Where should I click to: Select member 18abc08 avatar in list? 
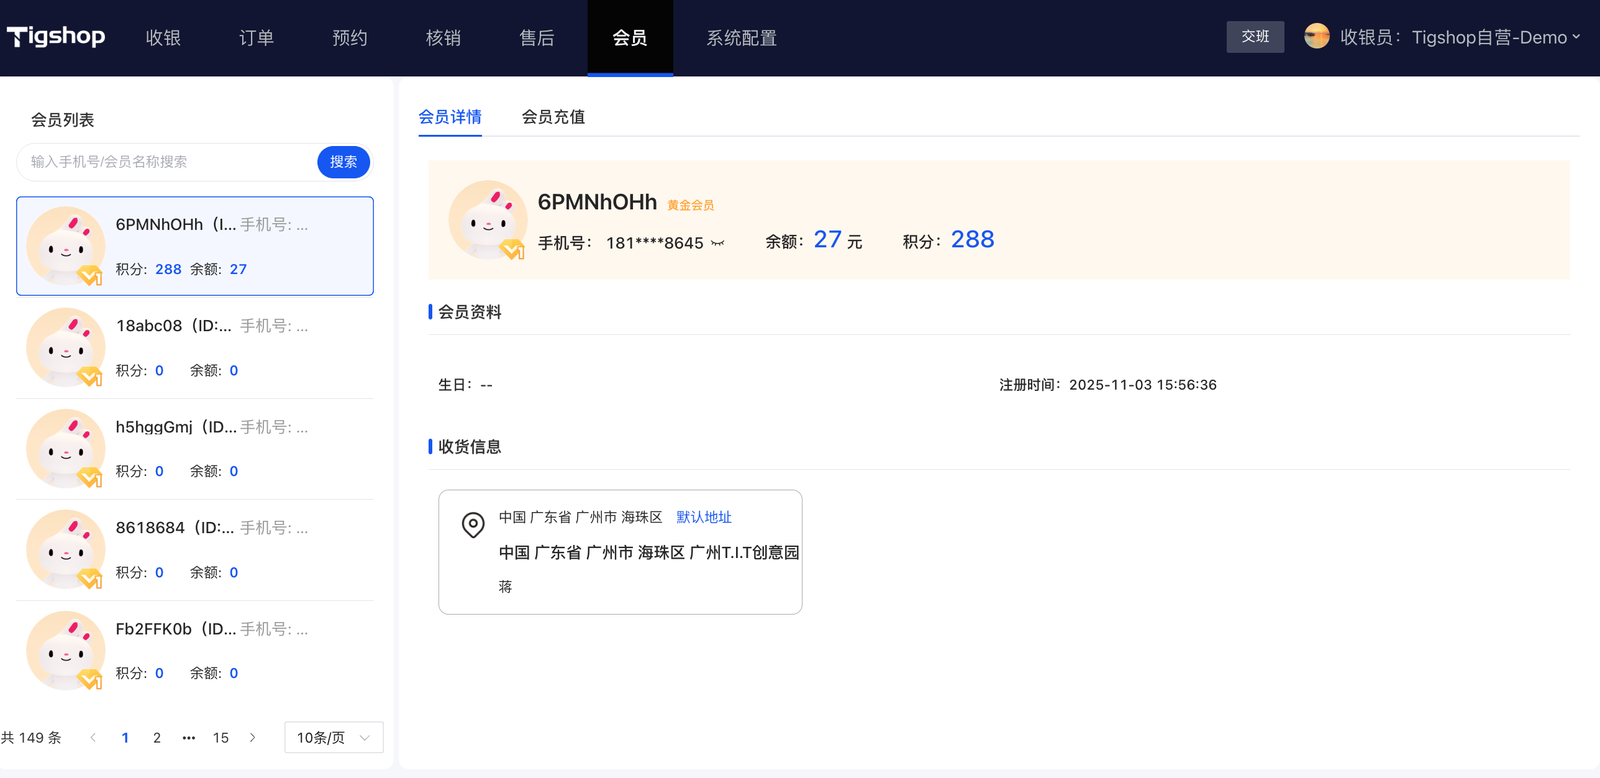click(66, 347)
